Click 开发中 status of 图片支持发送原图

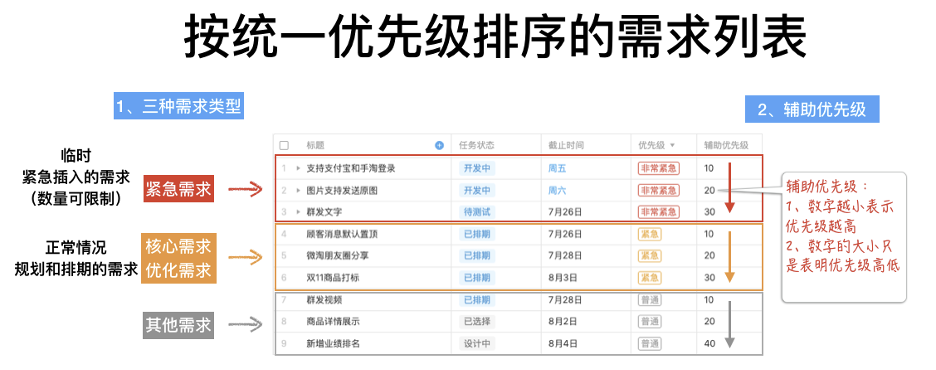[477, 190]
